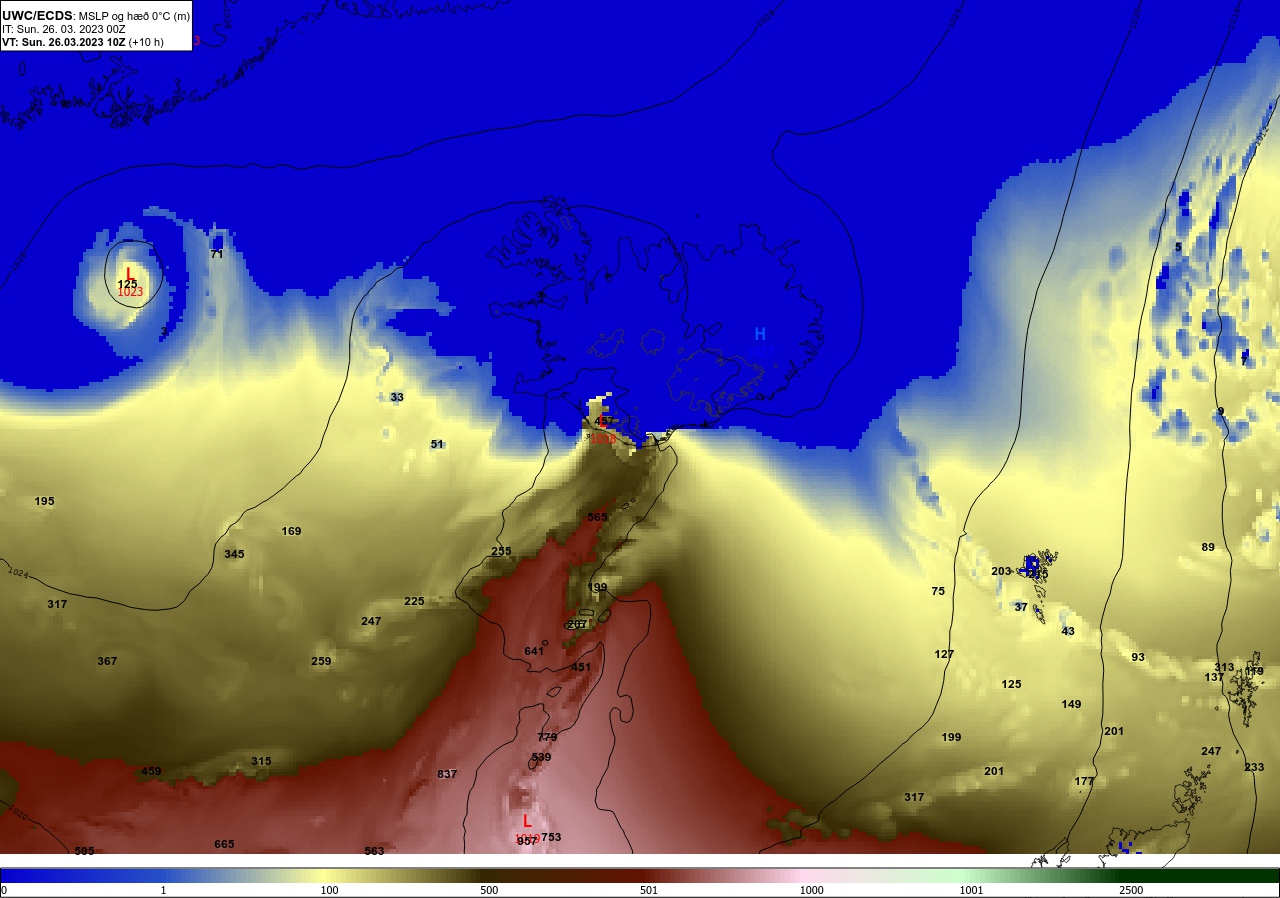1280x898 pixels.
Task: Click the map value 779
Action: click(x=547, y=737)
